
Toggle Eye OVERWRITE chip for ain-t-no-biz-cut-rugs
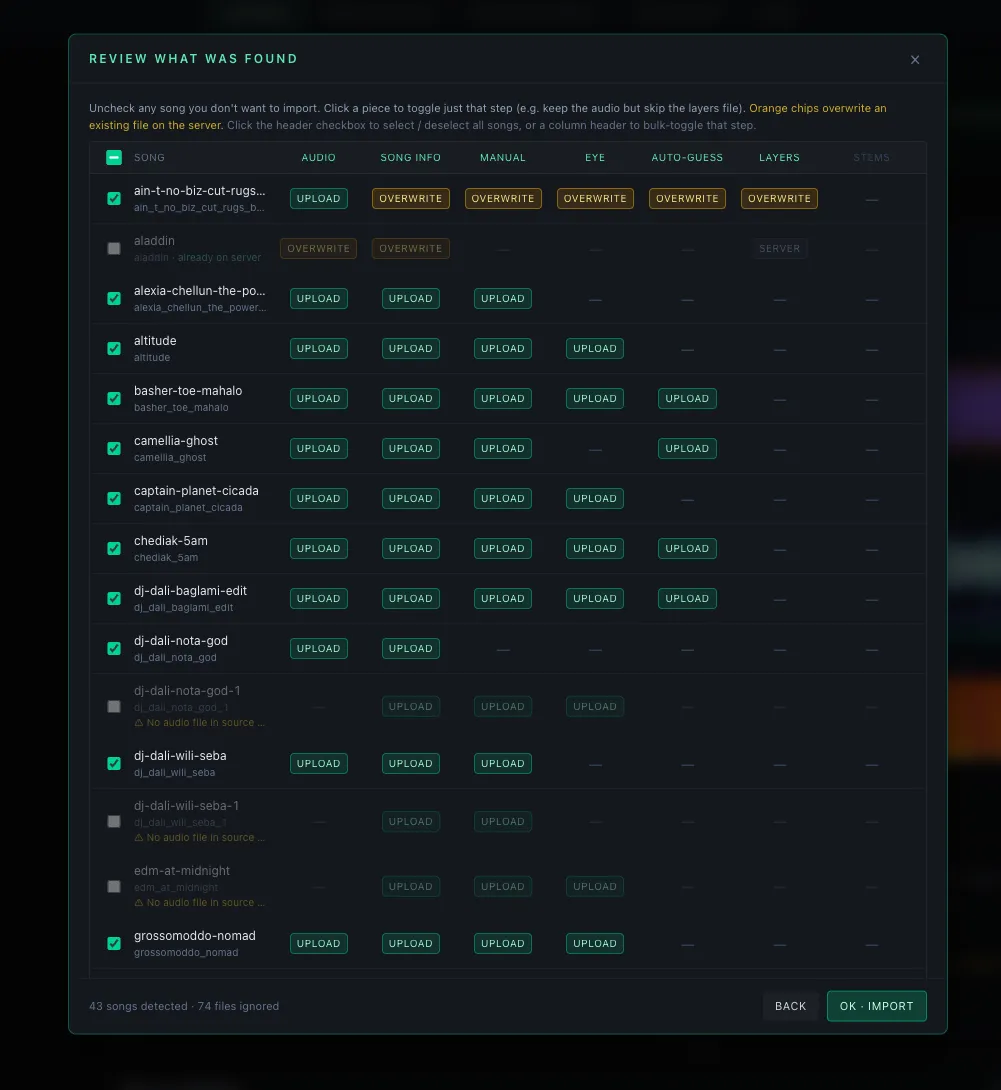[595, 199]
